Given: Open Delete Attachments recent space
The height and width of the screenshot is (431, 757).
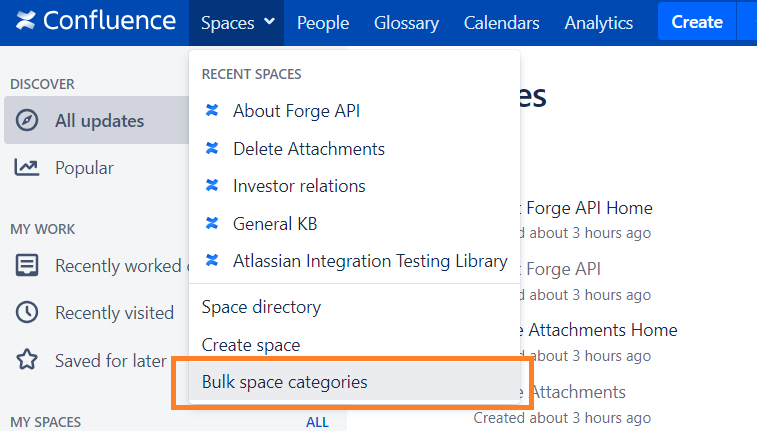Looking at the screenshot, I should tap(308, 148).
